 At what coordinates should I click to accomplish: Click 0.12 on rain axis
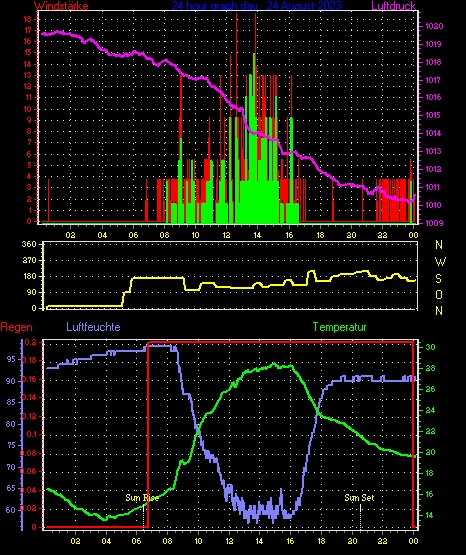(x=29, y=416)
